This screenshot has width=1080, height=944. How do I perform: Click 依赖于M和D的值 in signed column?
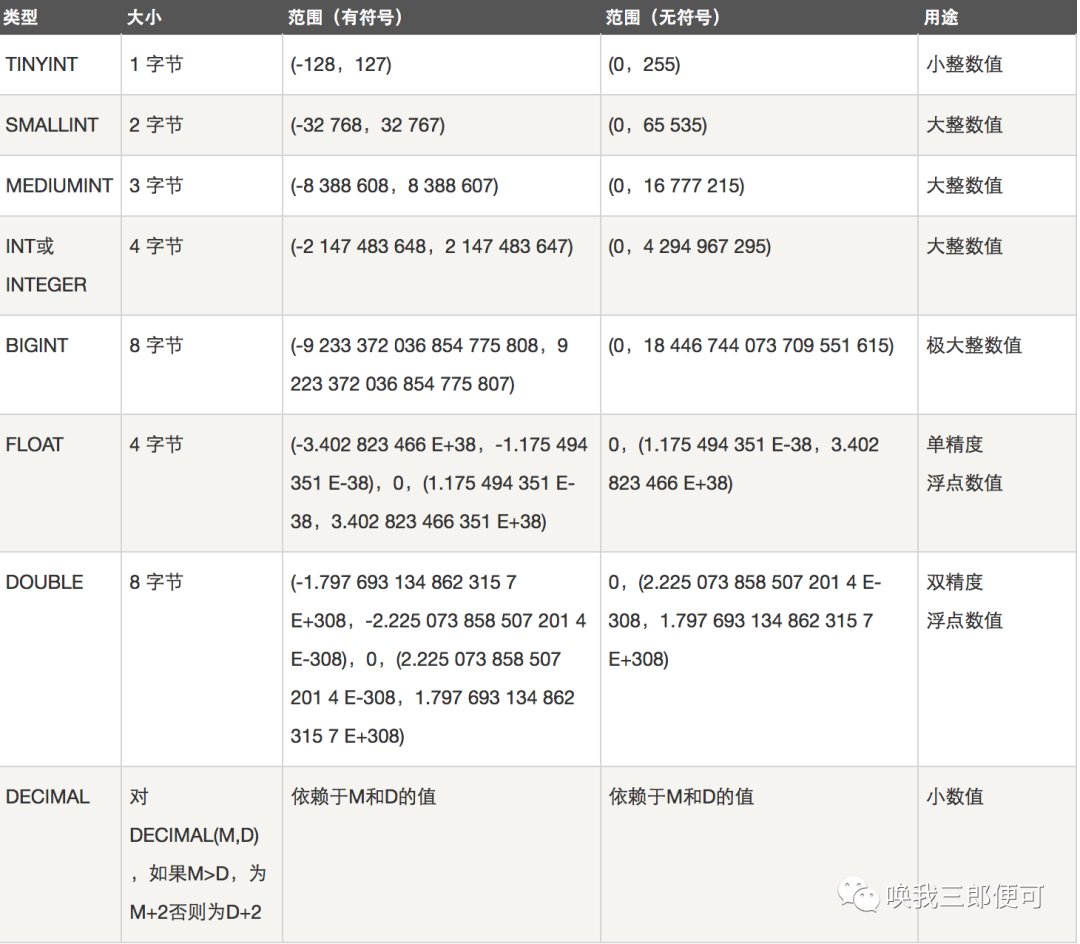click(x=364, y=797)
